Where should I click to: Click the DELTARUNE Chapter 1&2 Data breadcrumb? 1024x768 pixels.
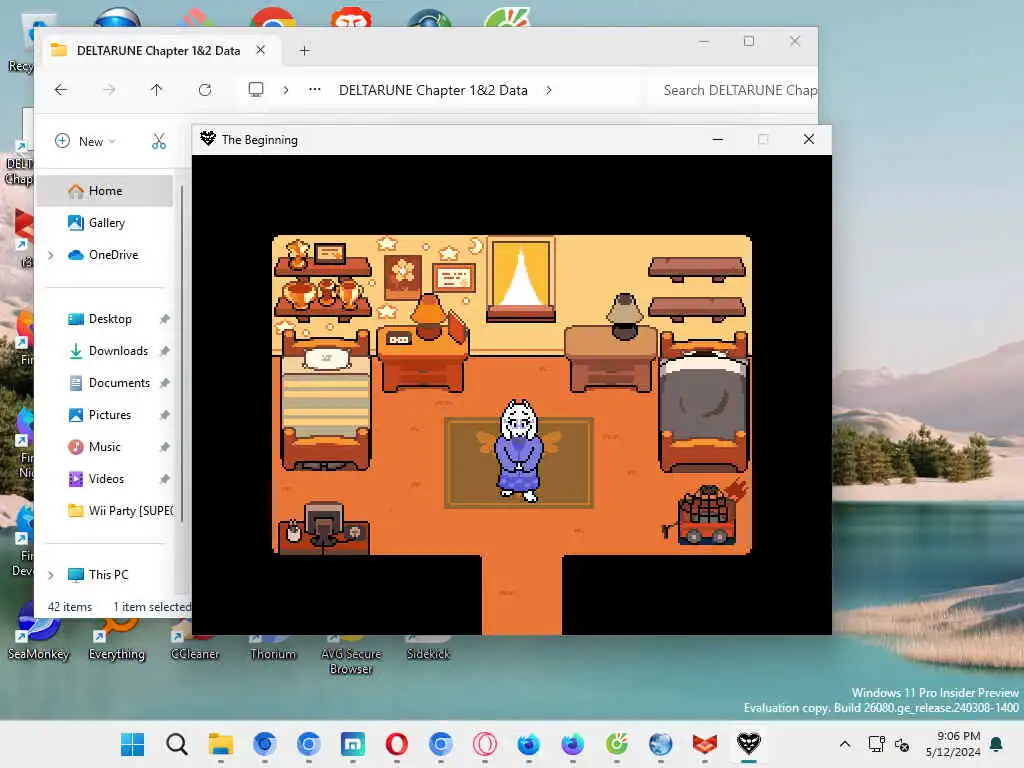[433, 90]
